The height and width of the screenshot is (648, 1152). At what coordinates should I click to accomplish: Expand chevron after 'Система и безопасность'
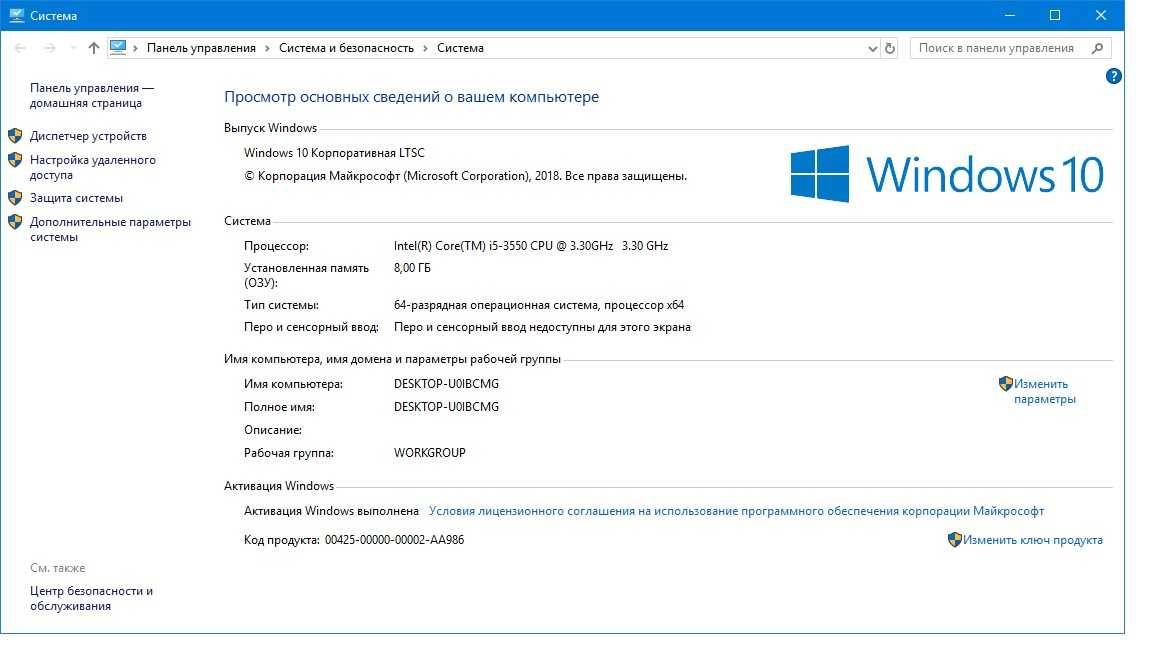pos(425,48)
